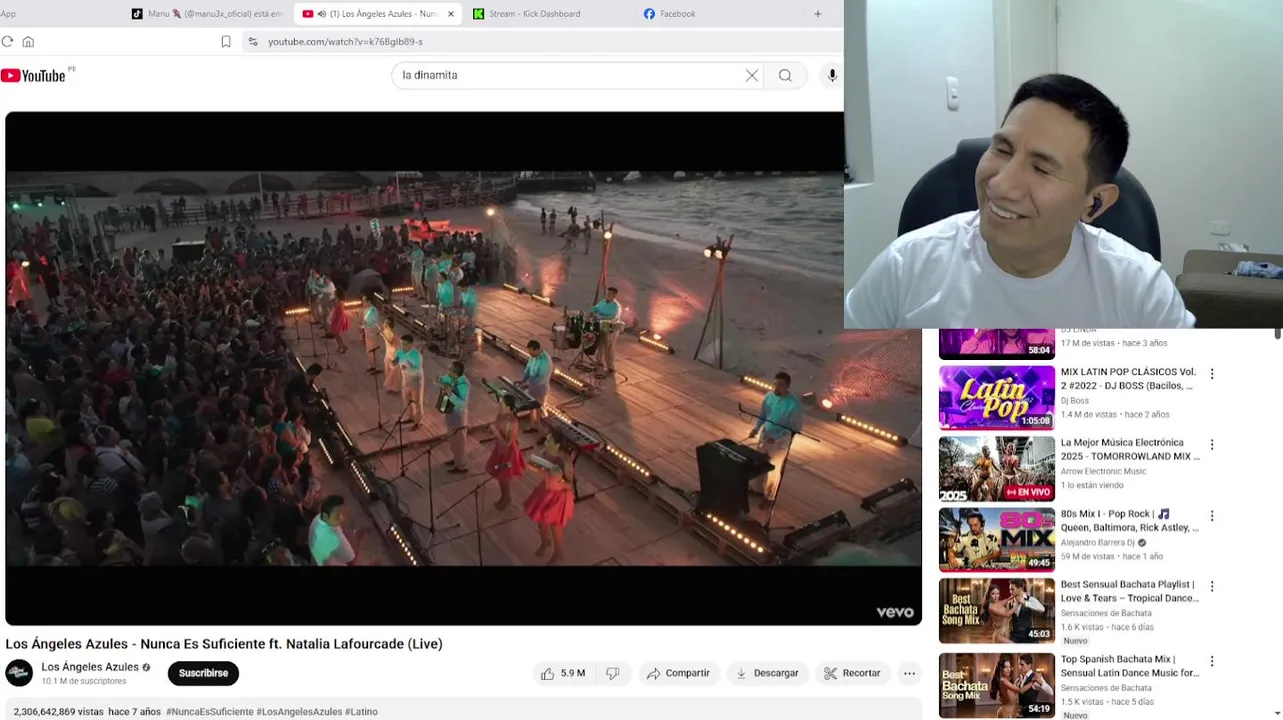Open the 58:04 video thumbnail at top
This screenshot has height=720, width=1283.
coord(997,343)
